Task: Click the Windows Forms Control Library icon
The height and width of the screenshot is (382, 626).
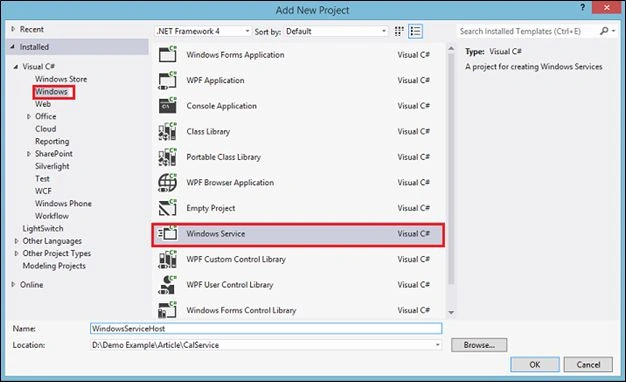Action: tap(168, 310)
